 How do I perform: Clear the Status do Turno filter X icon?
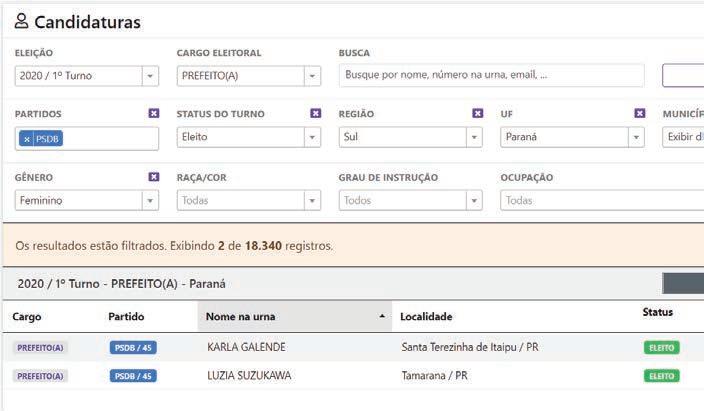pos(315,114)
